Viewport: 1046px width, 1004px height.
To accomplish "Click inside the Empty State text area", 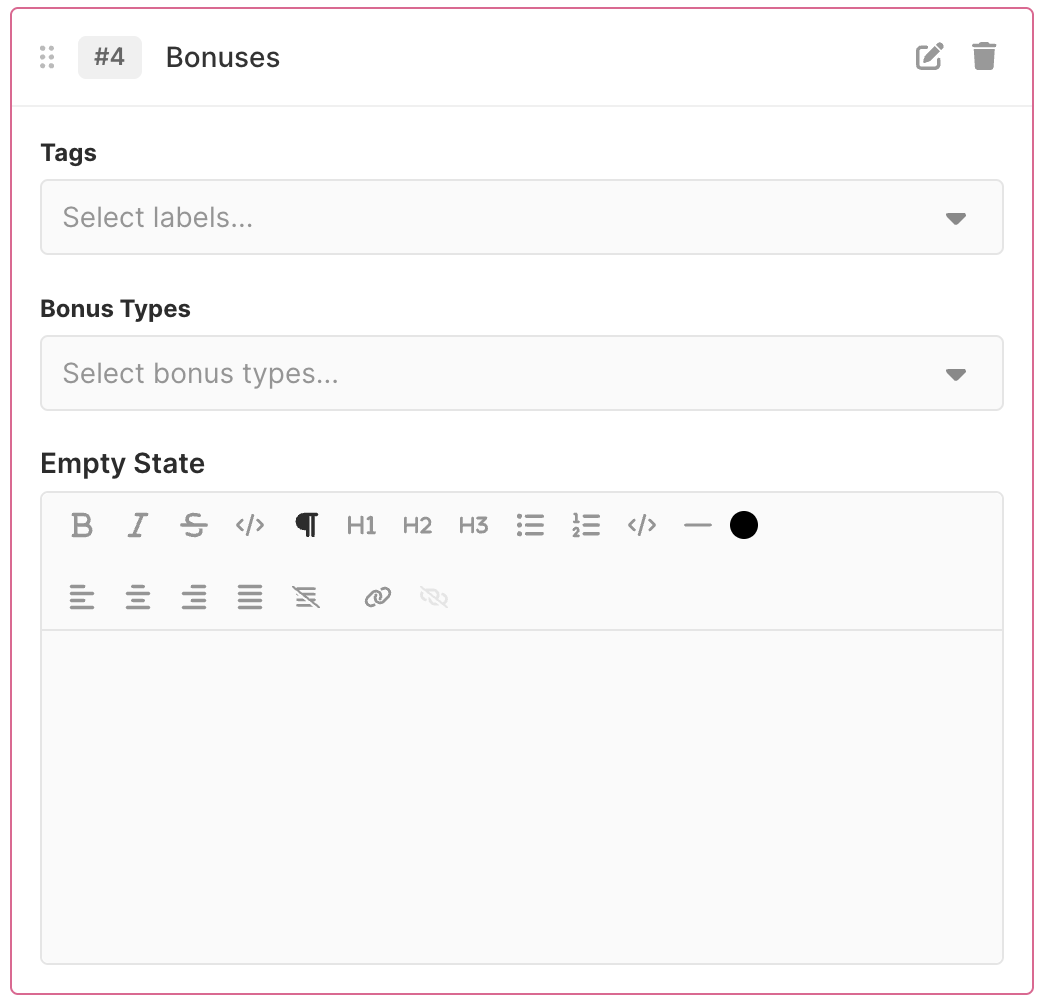I will click(521, 796).
